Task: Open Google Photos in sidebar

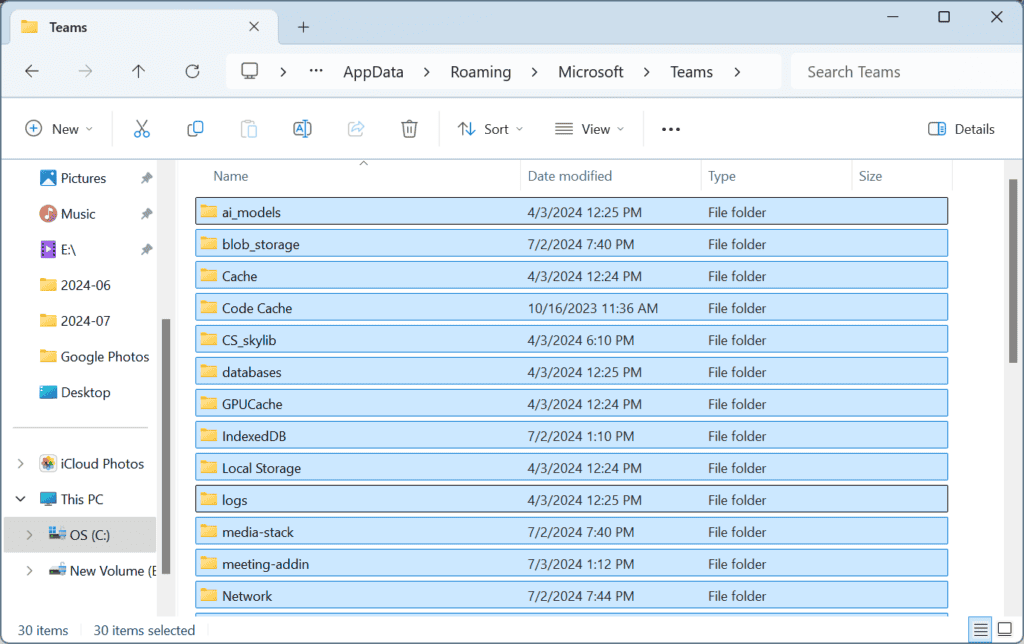Action: (x=104, y=357)
